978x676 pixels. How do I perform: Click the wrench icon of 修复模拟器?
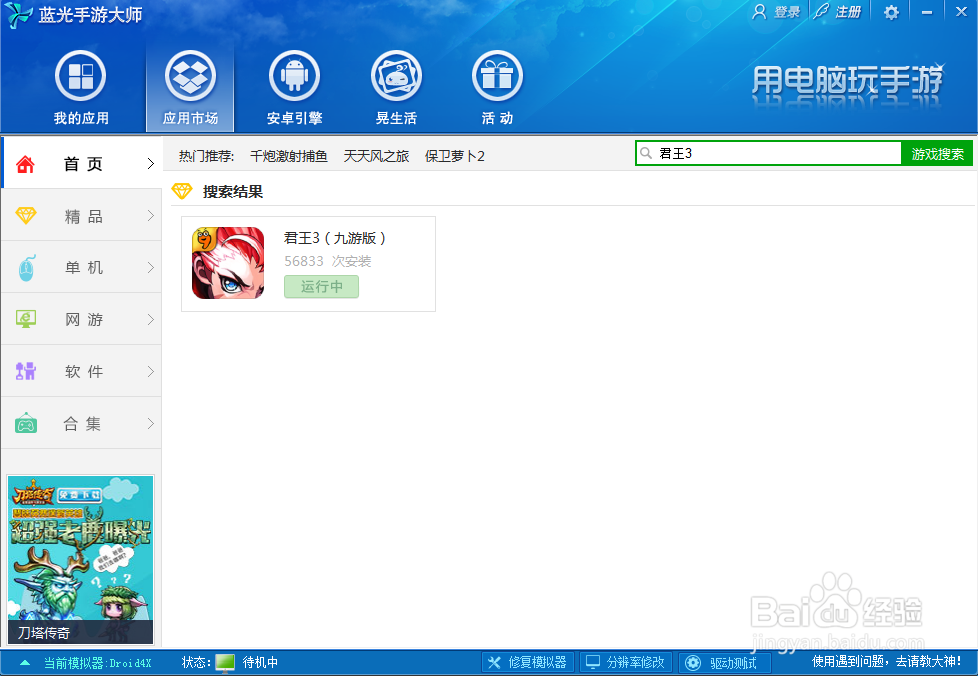pyautogui.click(x=494, y=662)
